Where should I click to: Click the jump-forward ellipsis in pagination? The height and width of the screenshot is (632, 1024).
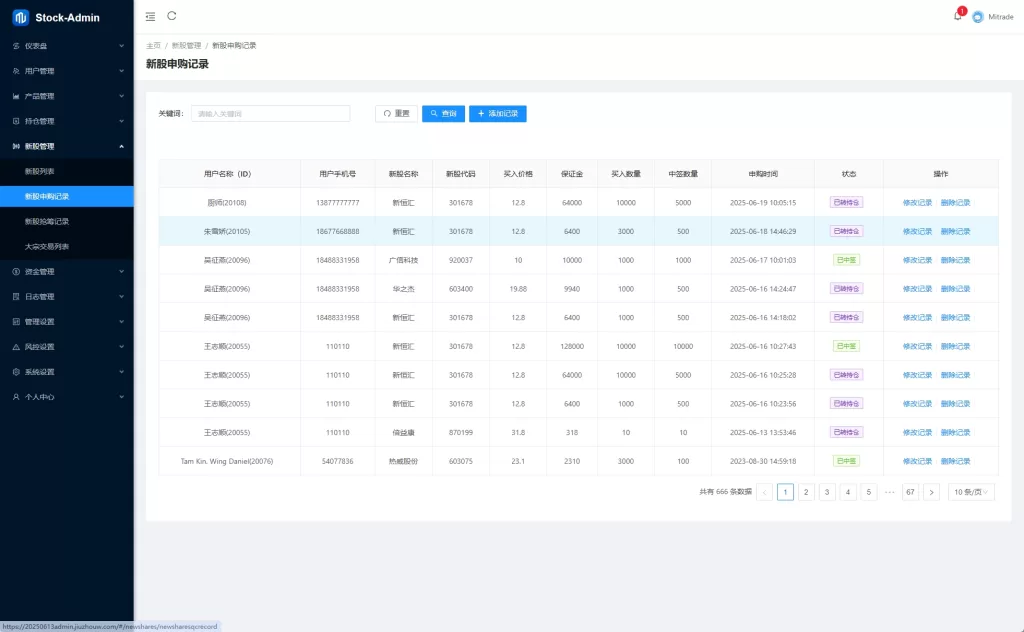point(889,492)
